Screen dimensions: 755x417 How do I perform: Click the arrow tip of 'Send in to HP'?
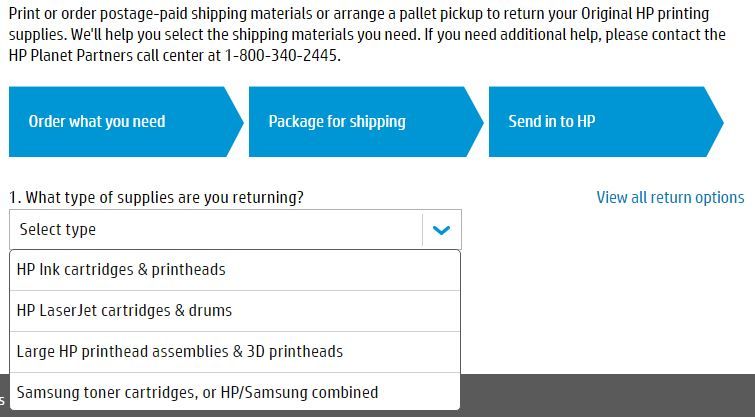click(716, 122)
